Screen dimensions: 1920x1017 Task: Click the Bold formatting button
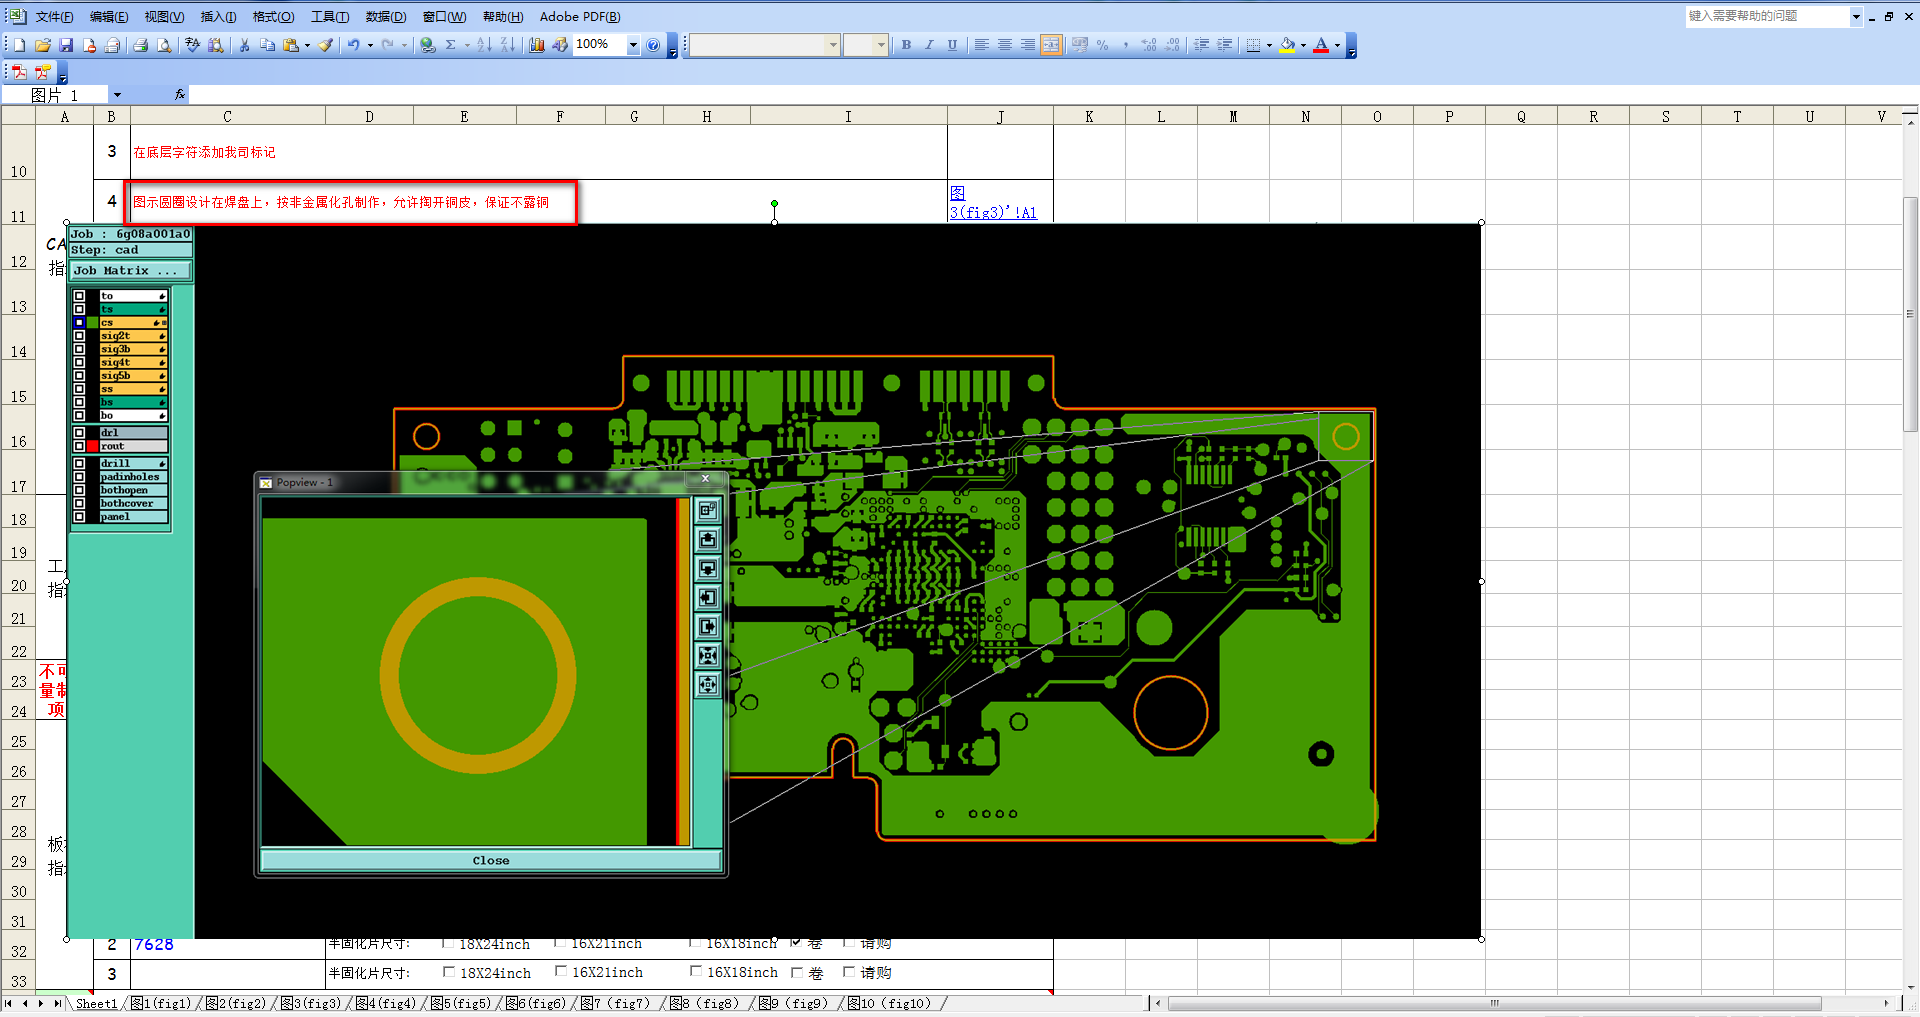[x=906, y=45]
